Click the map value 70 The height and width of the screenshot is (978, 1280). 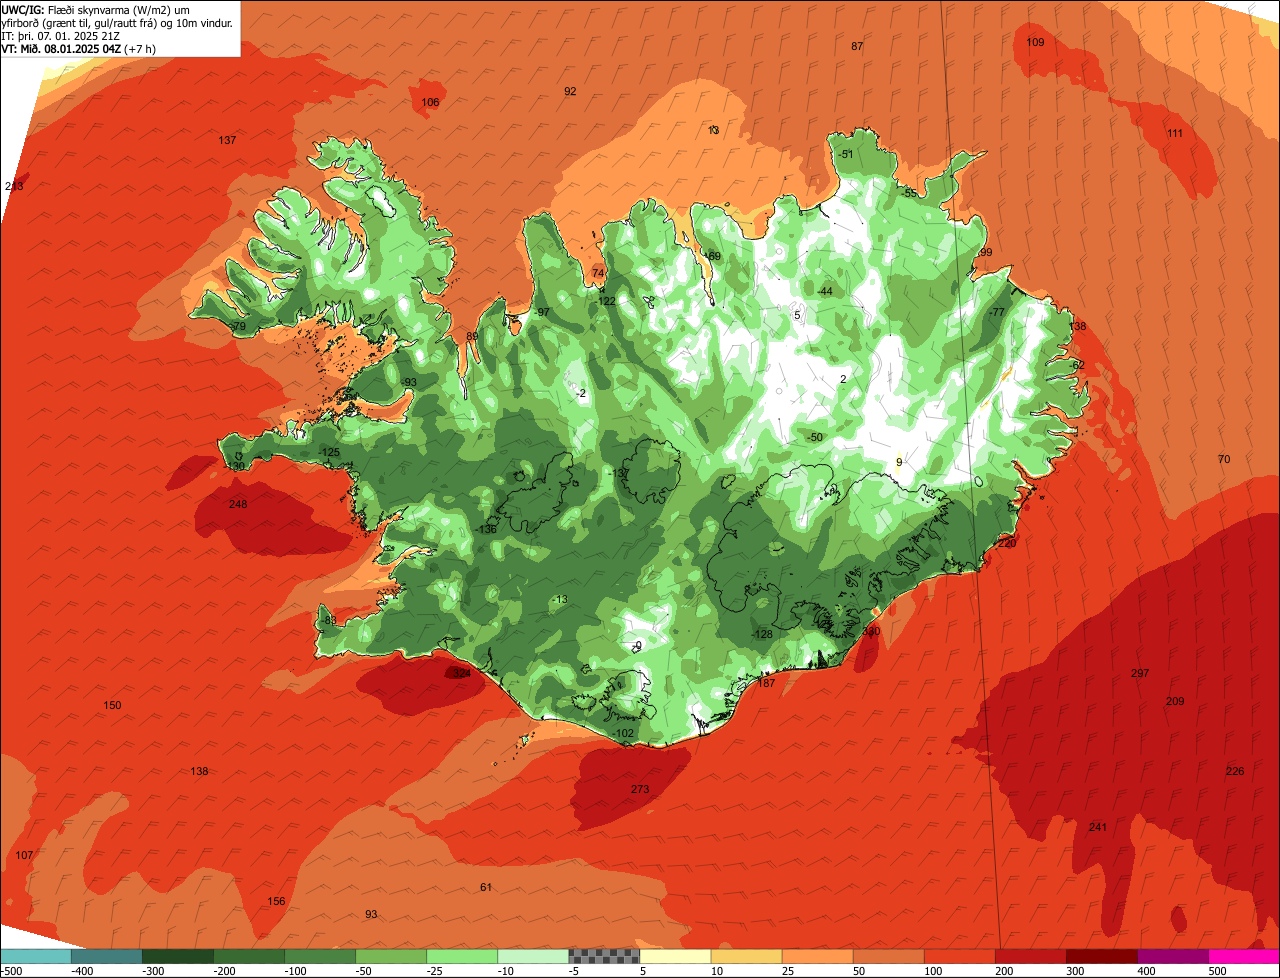click(x=1224, y=459)
